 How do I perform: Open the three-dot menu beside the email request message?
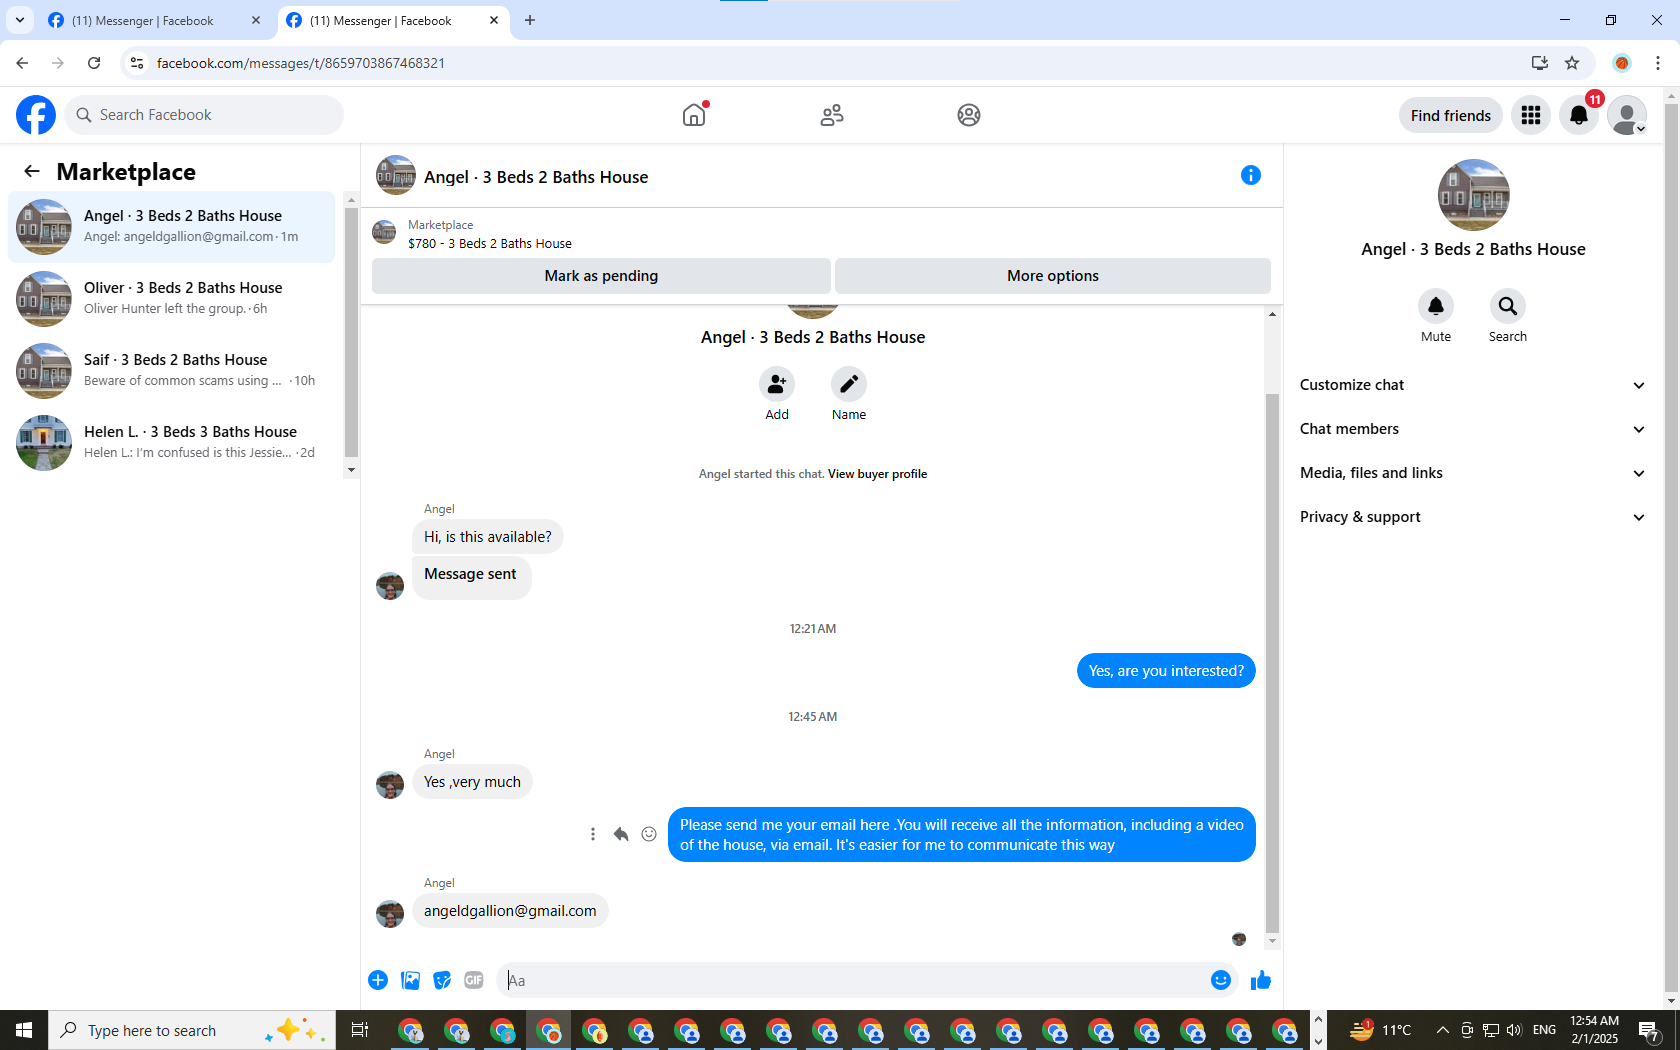593,834
